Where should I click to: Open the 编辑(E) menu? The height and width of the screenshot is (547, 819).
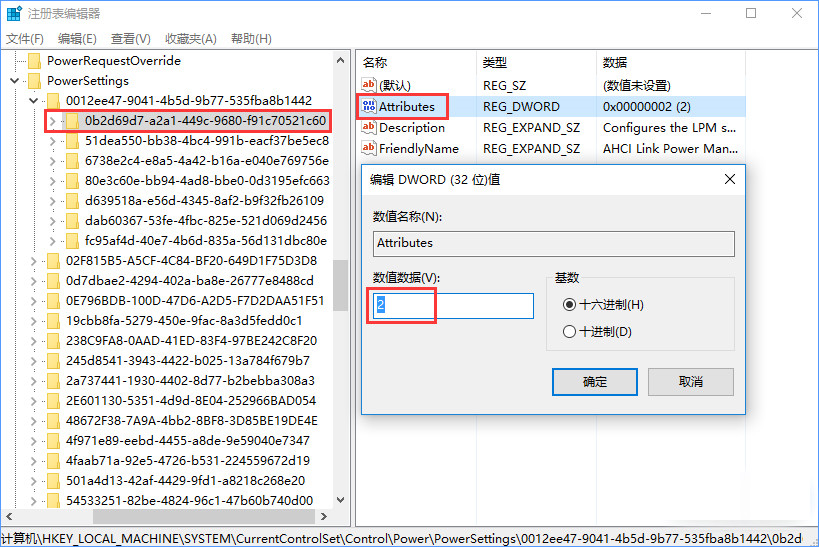[x=77, y=39]
